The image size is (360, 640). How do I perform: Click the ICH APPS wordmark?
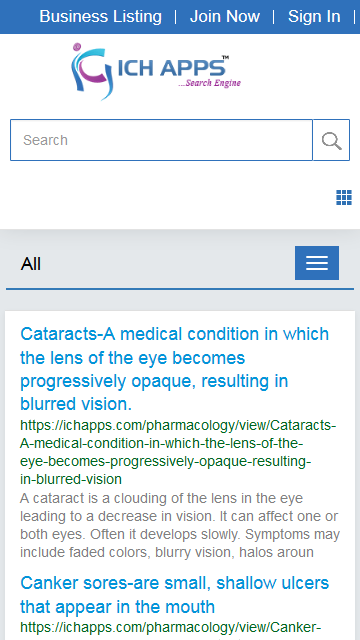(x=171, y=67)
